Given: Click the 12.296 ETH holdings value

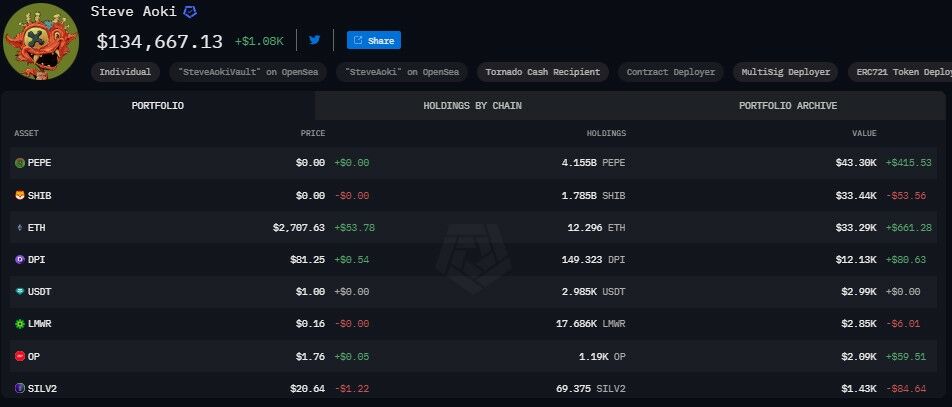Looking at the screenshot, I should 596,228.
